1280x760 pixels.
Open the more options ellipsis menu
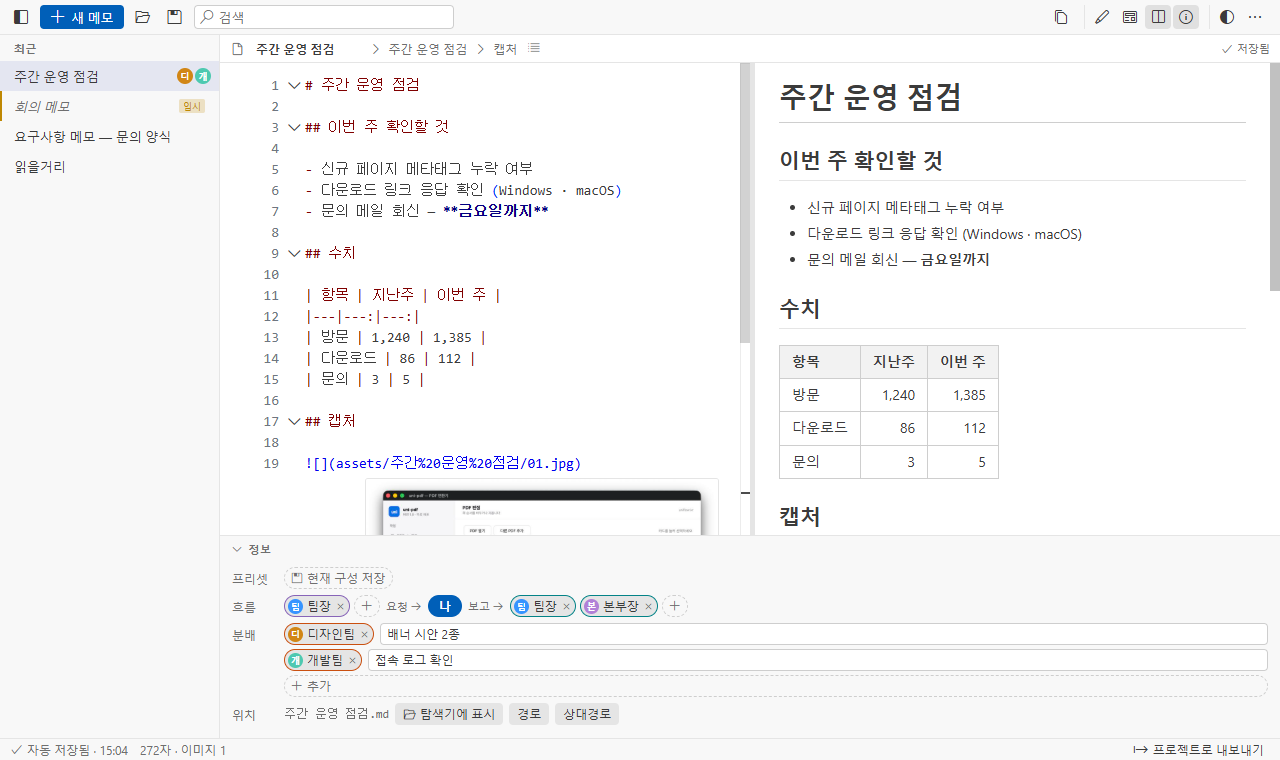tap(1255, 17)
